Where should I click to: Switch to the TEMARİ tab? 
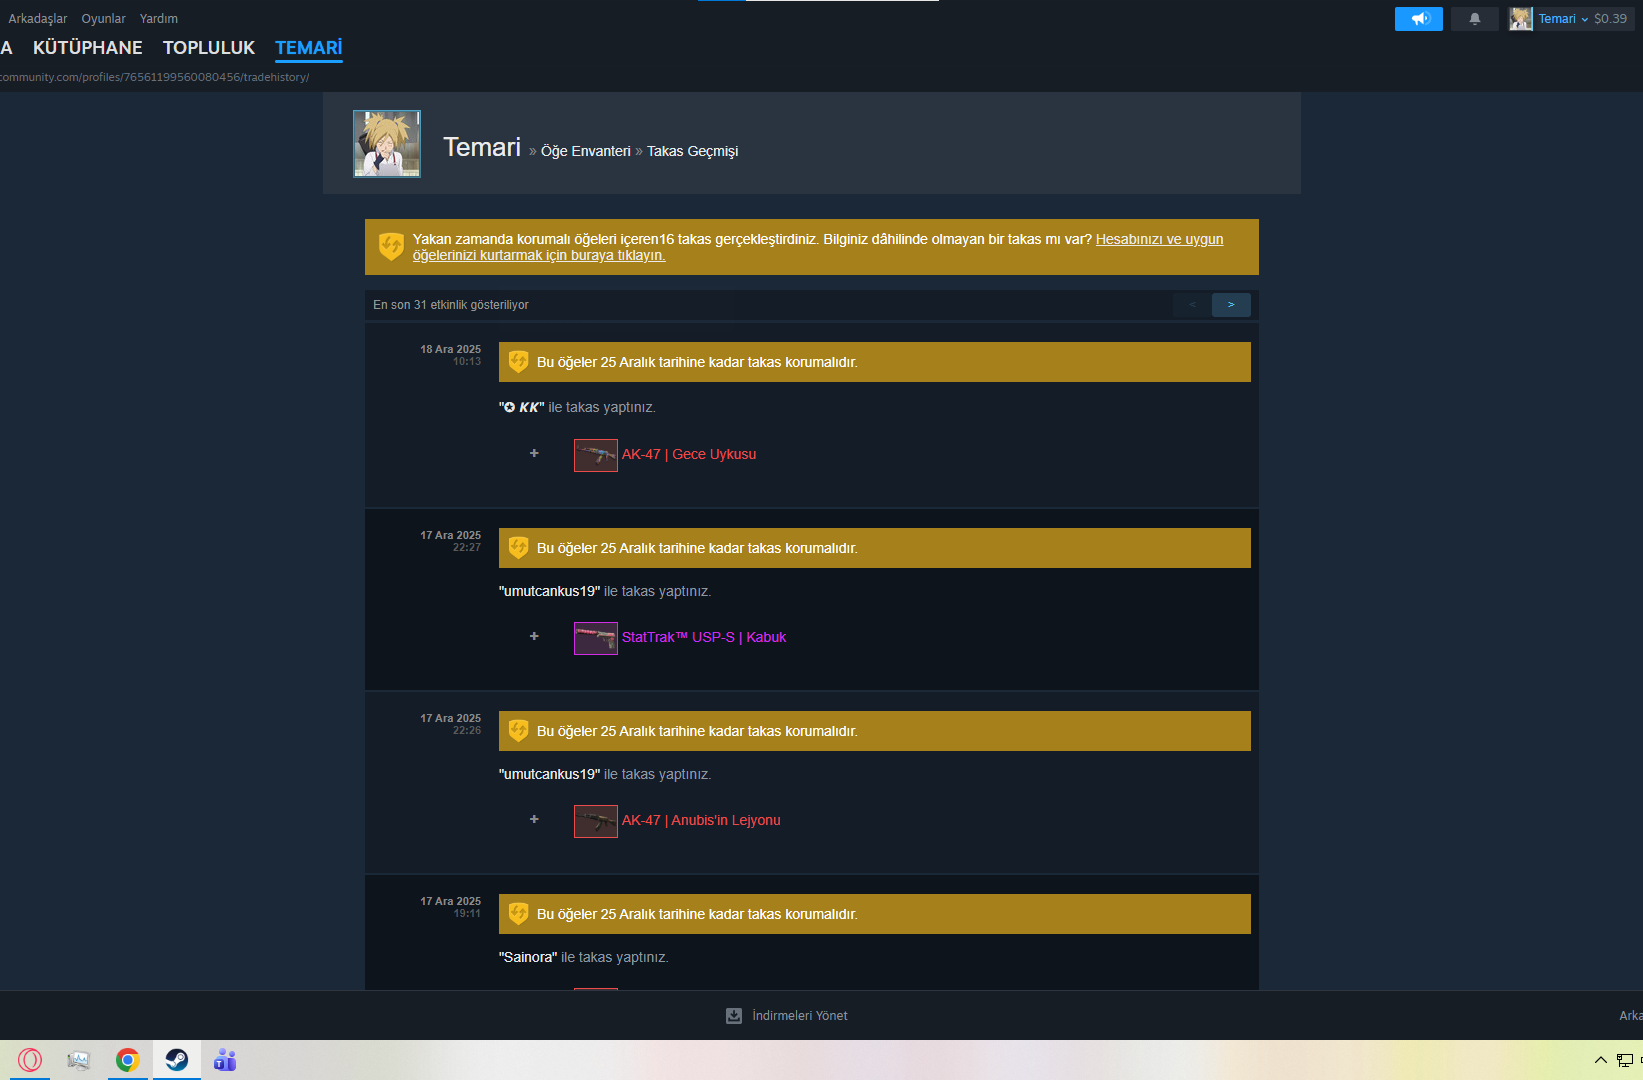tap(309, 48)
